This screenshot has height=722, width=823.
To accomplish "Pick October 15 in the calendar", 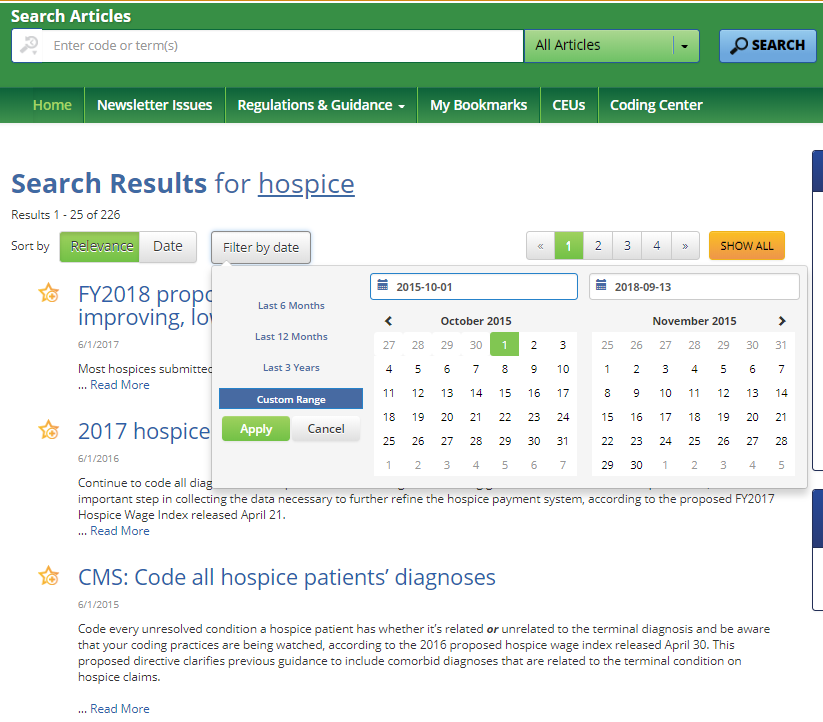I will pyautogui.click(x=505, y=393).
